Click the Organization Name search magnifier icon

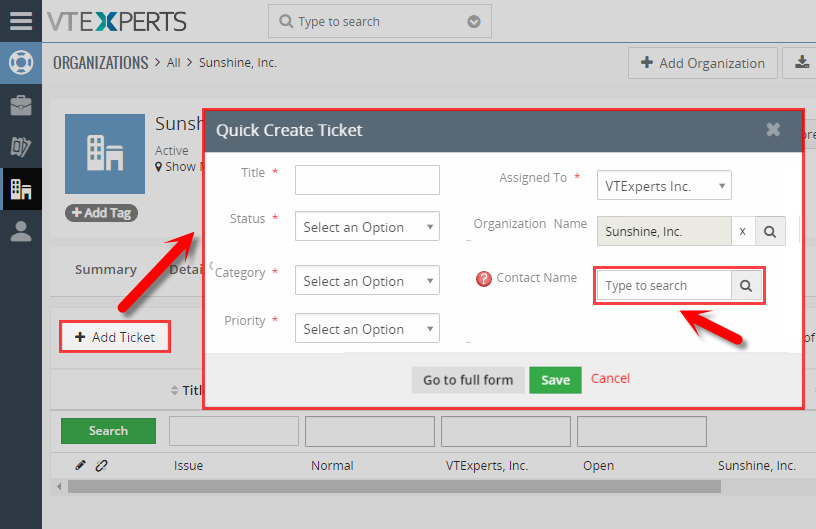pyautogui.click(x=770, y=231)
